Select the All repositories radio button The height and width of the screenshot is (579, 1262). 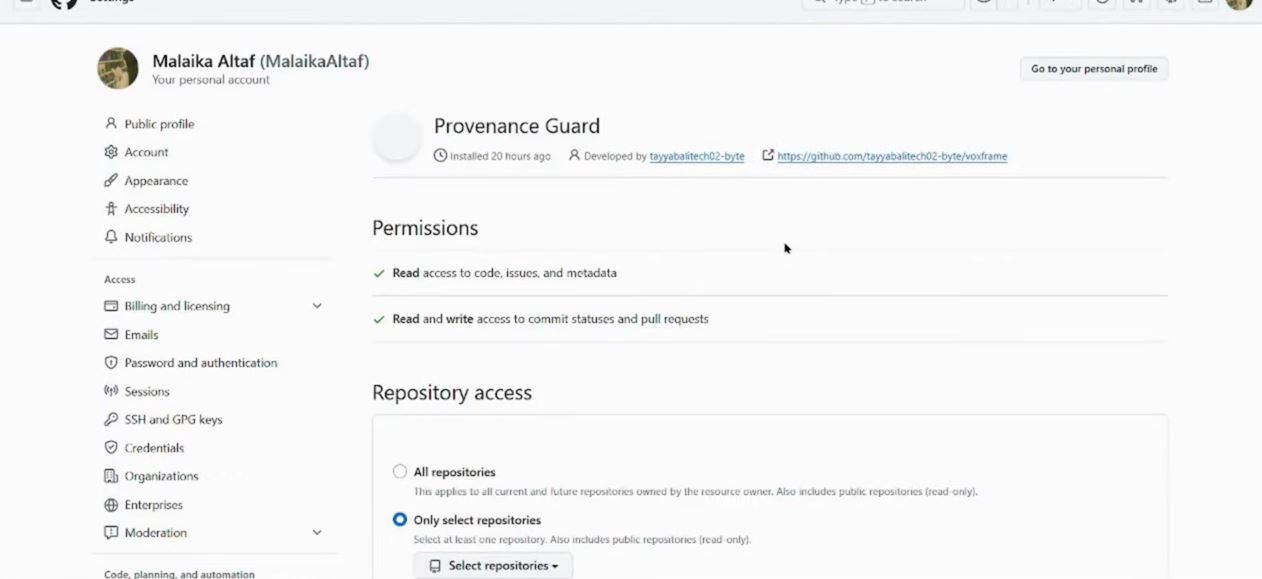pos(400,472)
